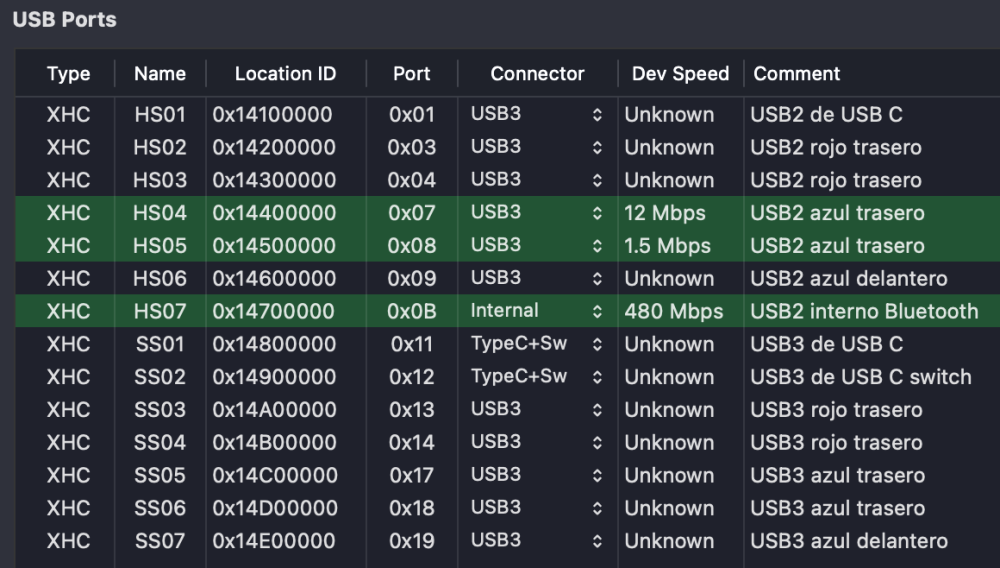Select port name SS06
1000x568 pixels.
coord(160,509)
